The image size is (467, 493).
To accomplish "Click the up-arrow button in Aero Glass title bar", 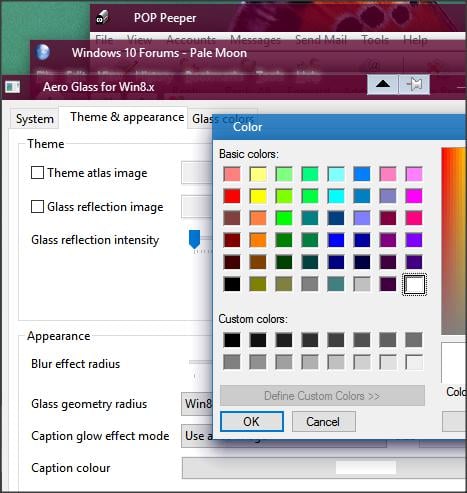I will 383,85.
